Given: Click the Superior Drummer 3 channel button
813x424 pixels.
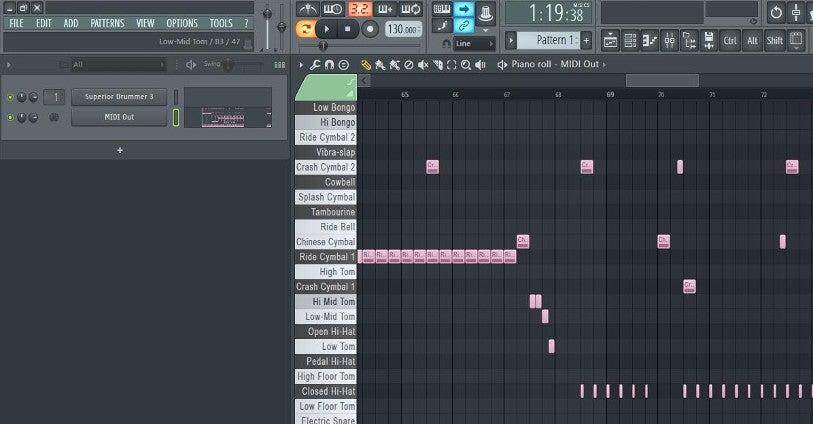Looking at the screenshot, I should coord(119,97).
